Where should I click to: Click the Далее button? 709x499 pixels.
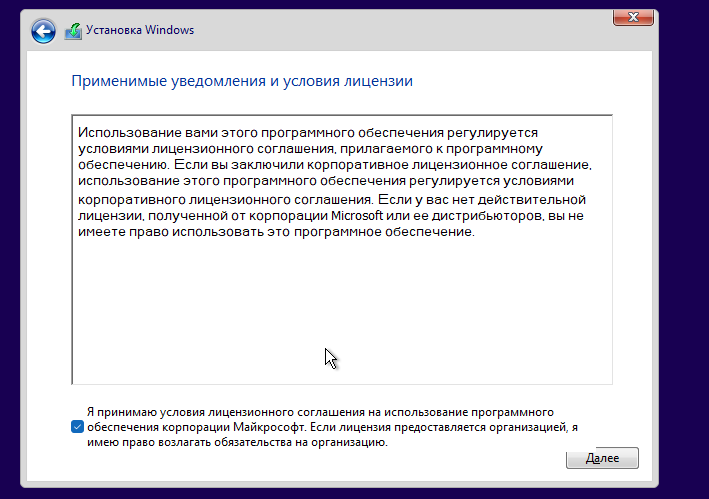click(x=602, y=458)
